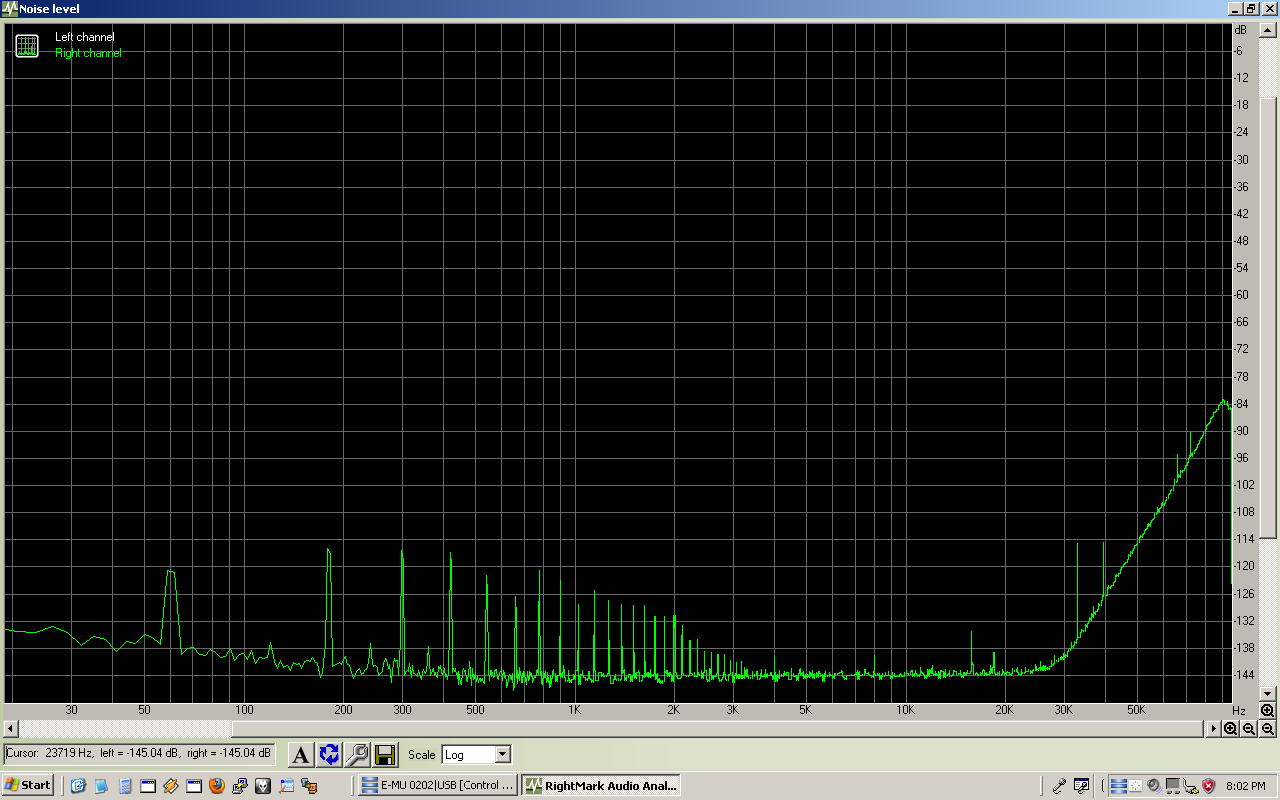1280x800 pixels.
Task: Click the horizontal scrollbar left arrow
Action: click(11, 729)
